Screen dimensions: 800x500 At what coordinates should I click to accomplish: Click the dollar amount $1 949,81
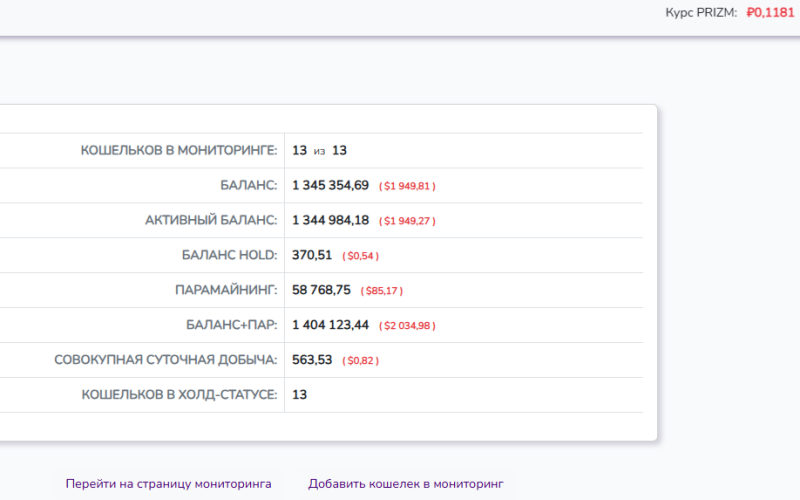[x=407, y=186]
